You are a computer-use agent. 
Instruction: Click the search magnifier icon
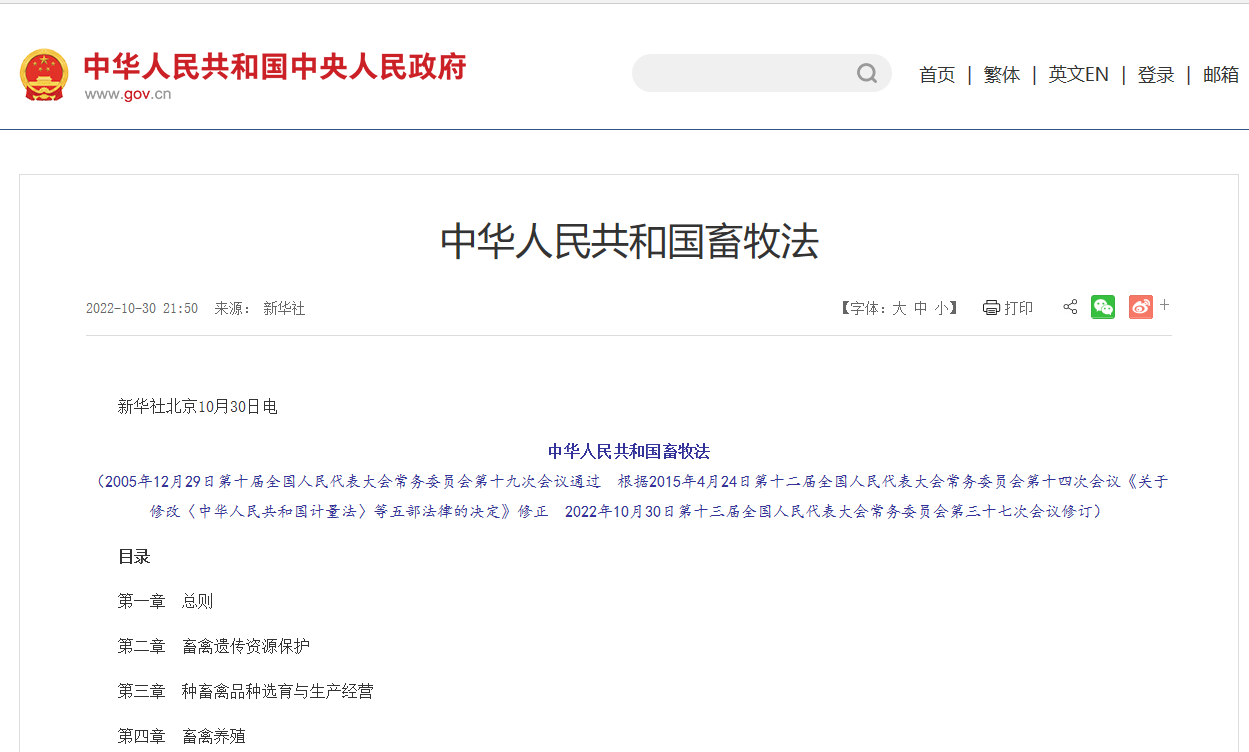pos(866,73)
